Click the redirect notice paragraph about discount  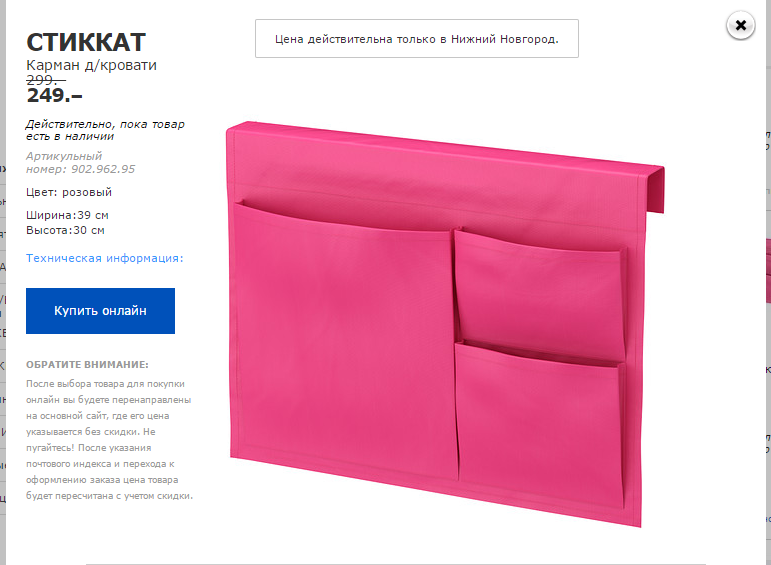tap(110, 440)
